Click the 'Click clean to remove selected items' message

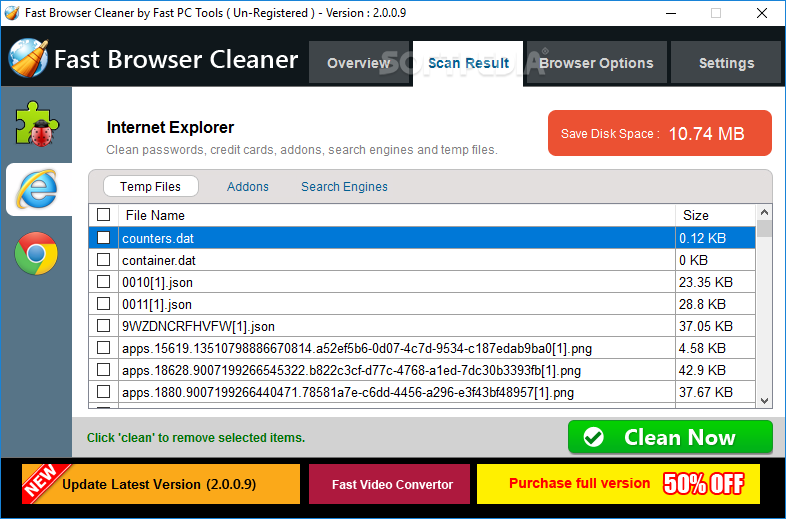click(x=196, y=438)
